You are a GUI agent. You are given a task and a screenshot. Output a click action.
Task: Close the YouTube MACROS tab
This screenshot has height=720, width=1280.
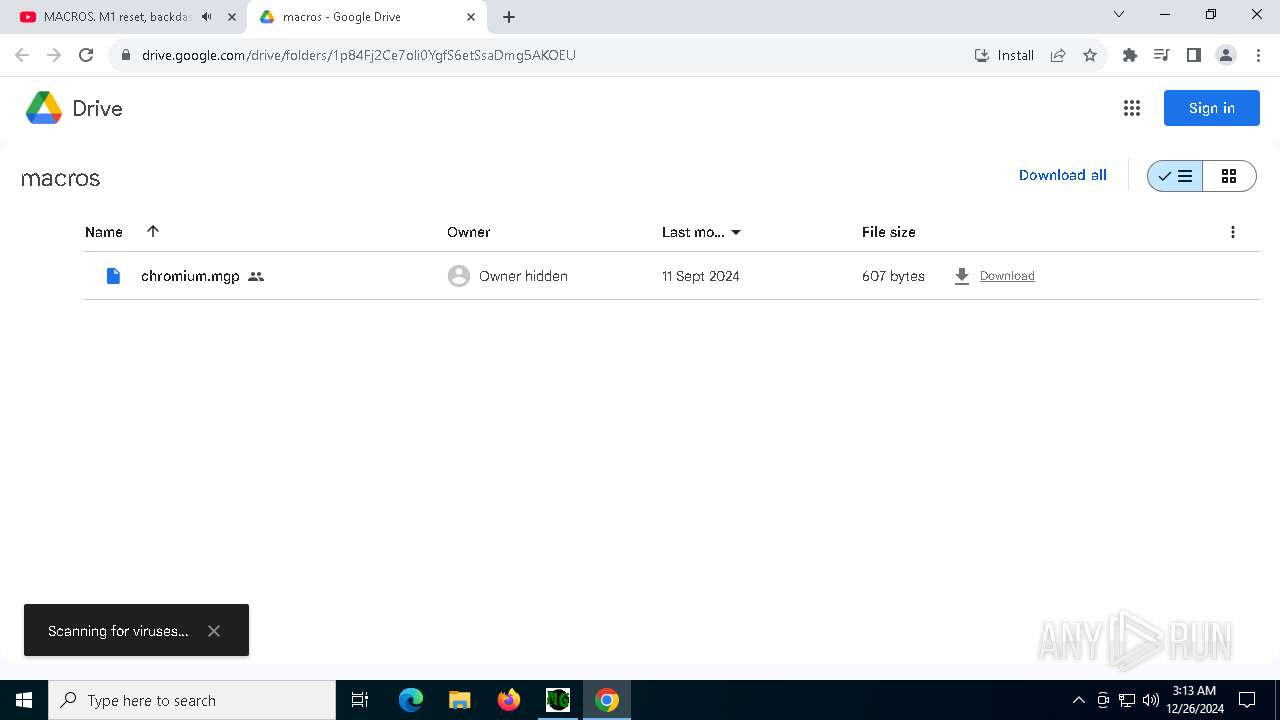(232, 17)
